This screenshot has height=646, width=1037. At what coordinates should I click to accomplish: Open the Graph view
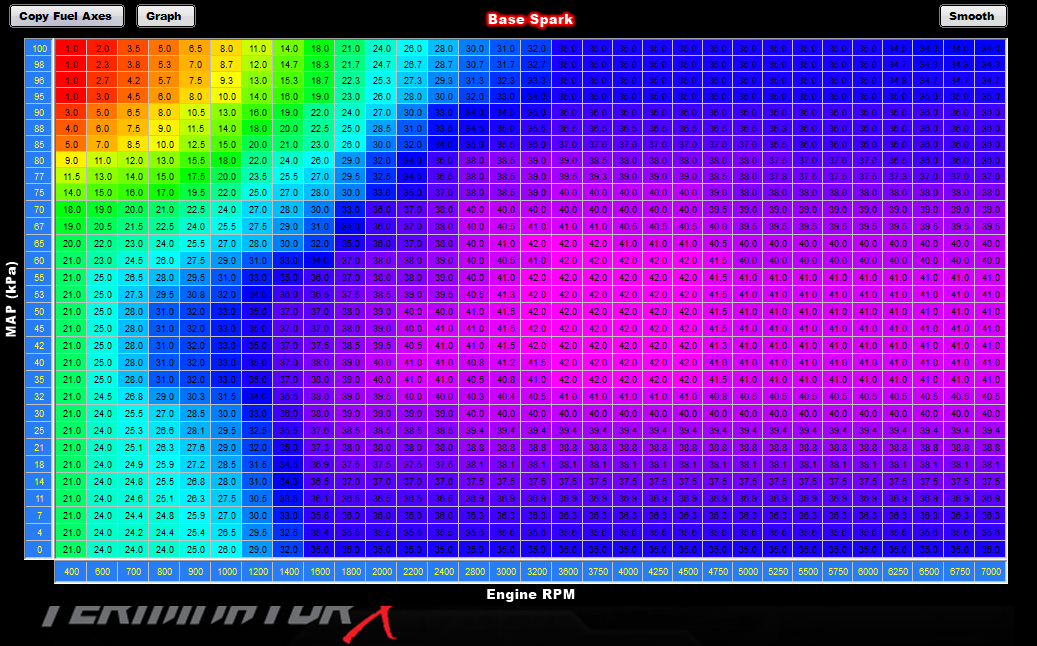tap(165, 16)
